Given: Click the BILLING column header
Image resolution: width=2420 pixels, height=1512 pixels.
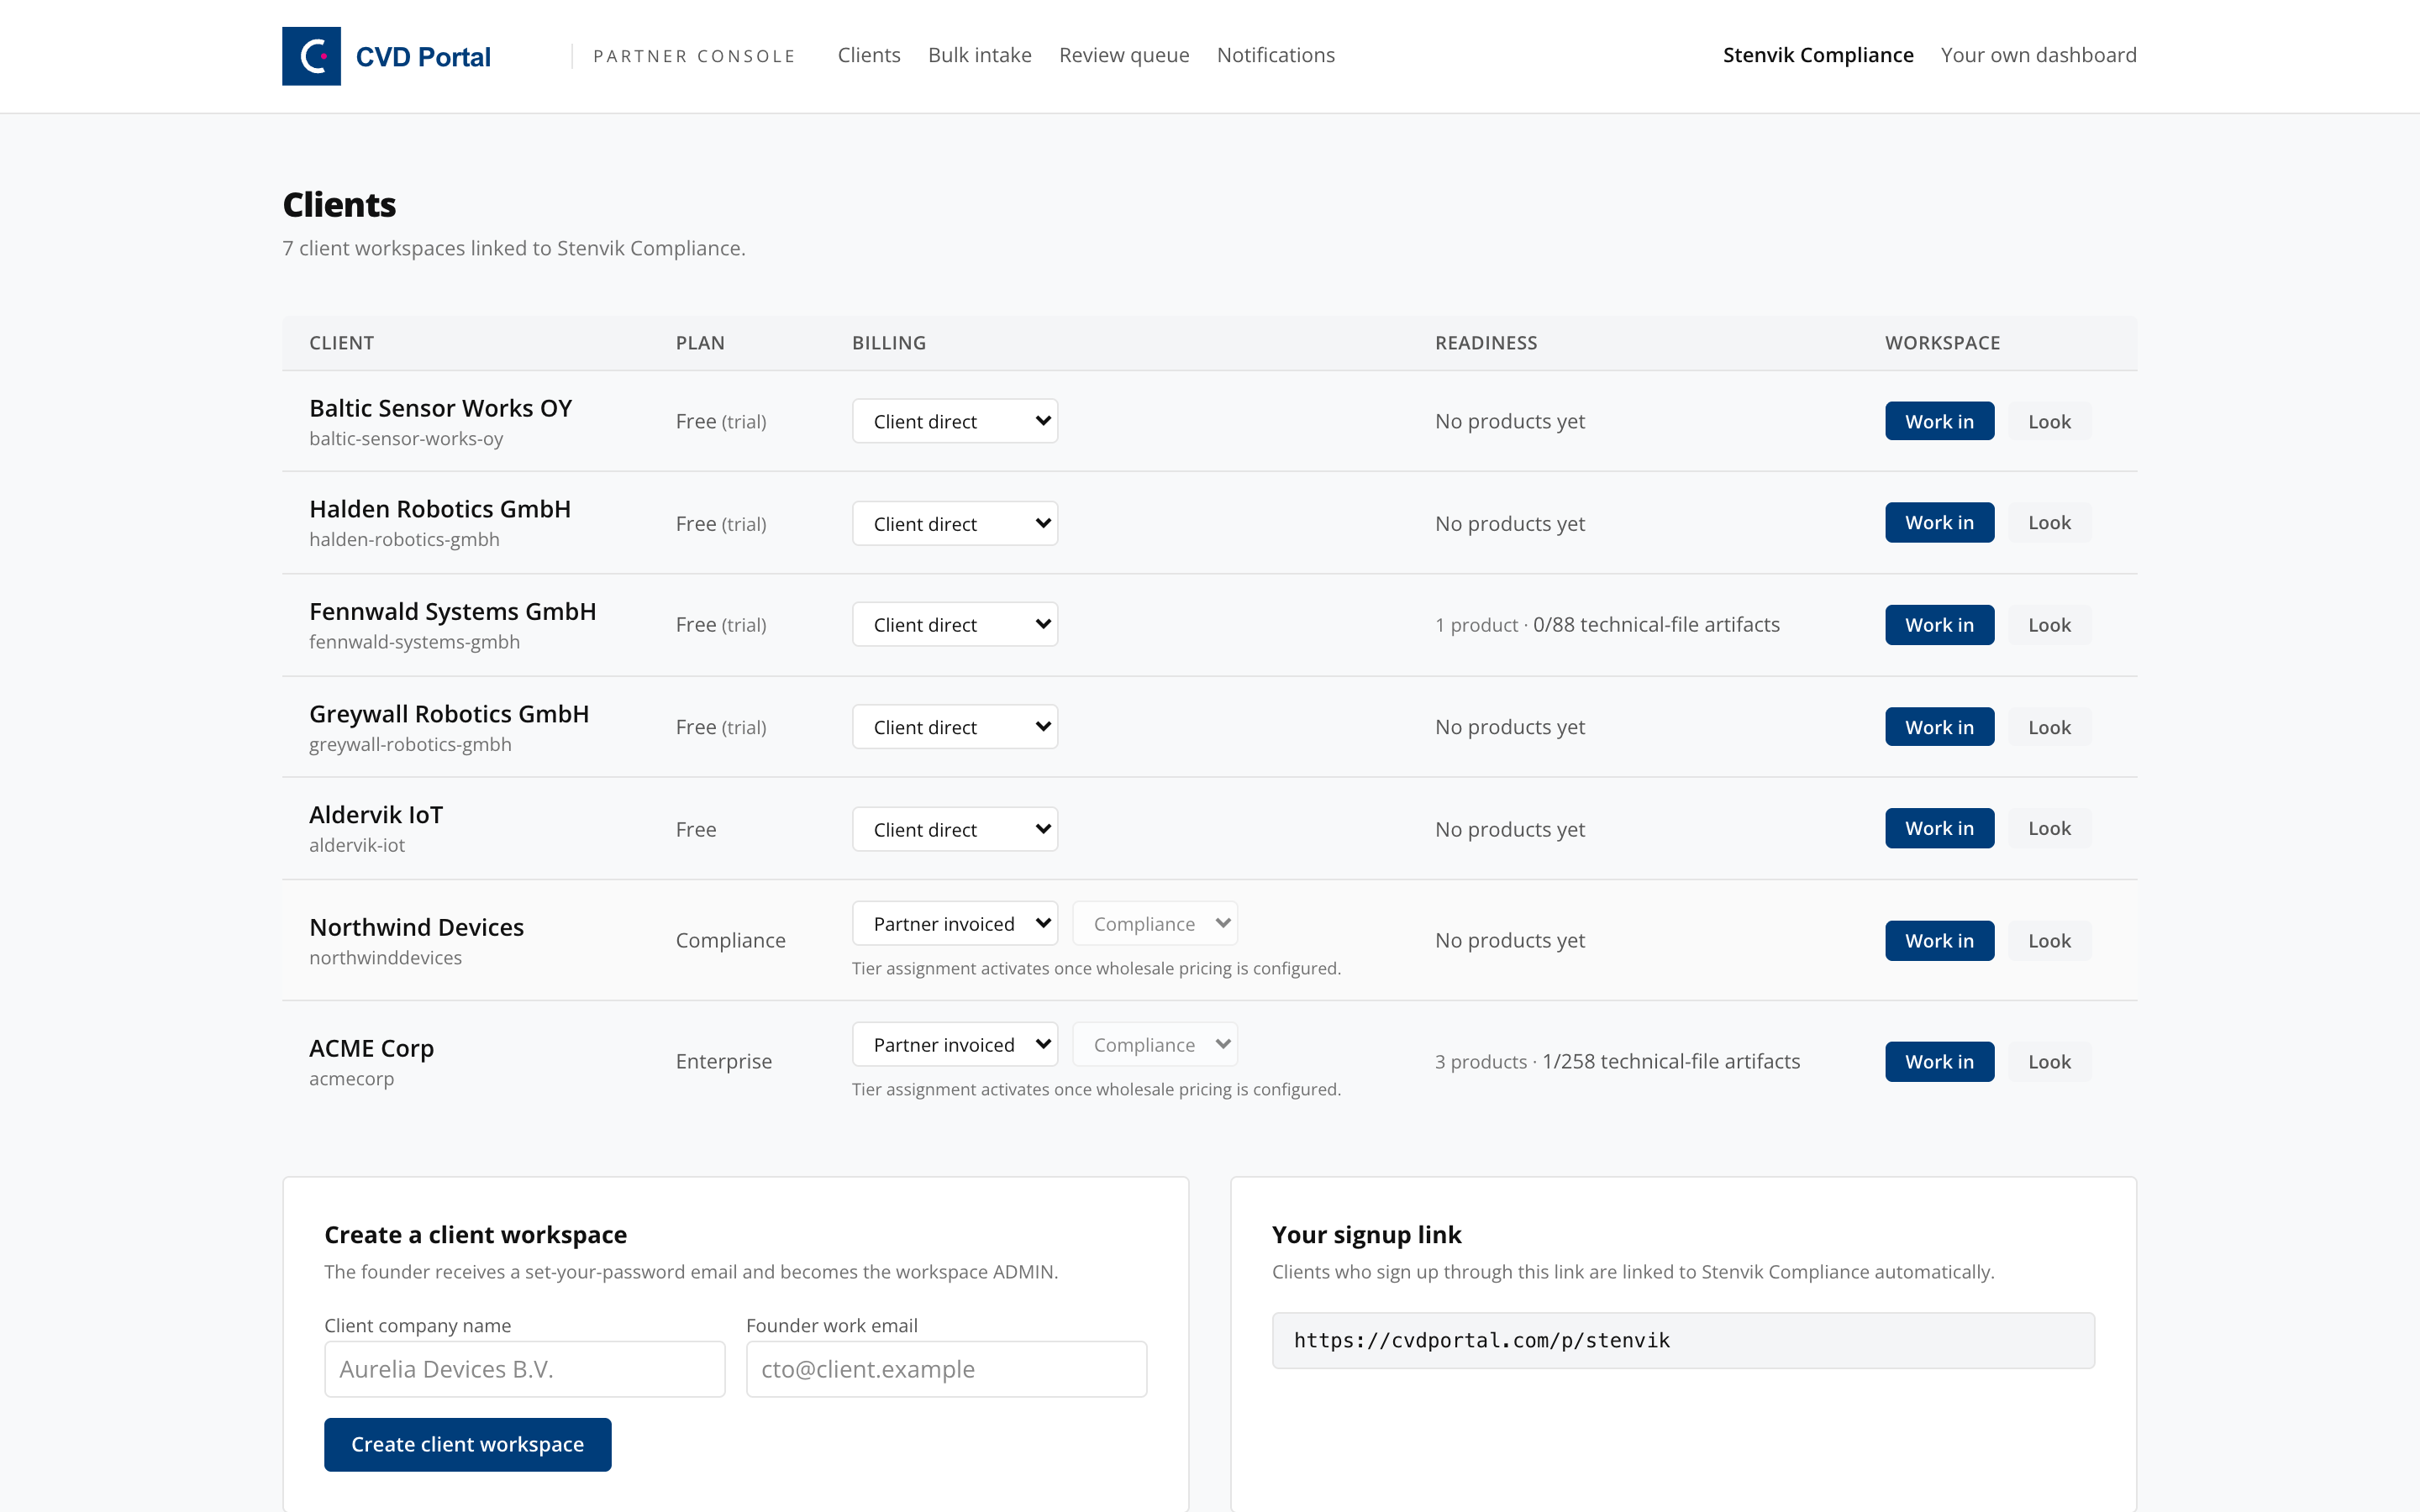Looking at the screenshot, I should [x=889, y=343].
